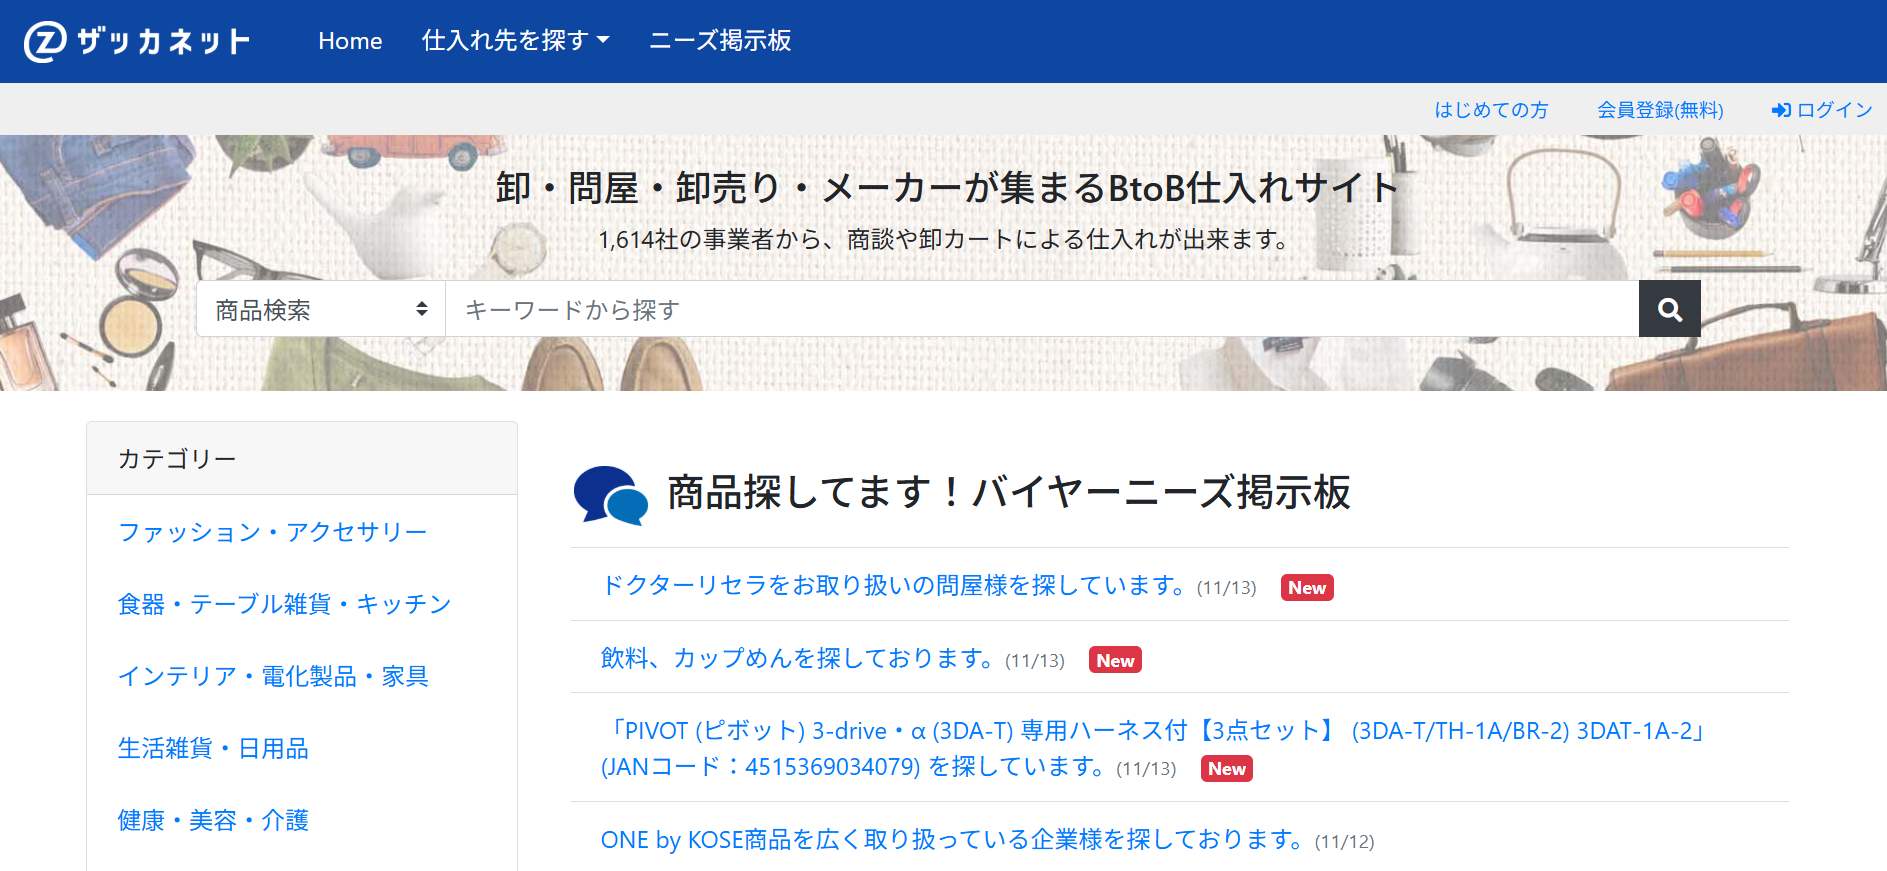The width and height of the screenshot is (1887, 871).
Task: Focus the キーワードから探す search field
Action: click(1042, 309)
